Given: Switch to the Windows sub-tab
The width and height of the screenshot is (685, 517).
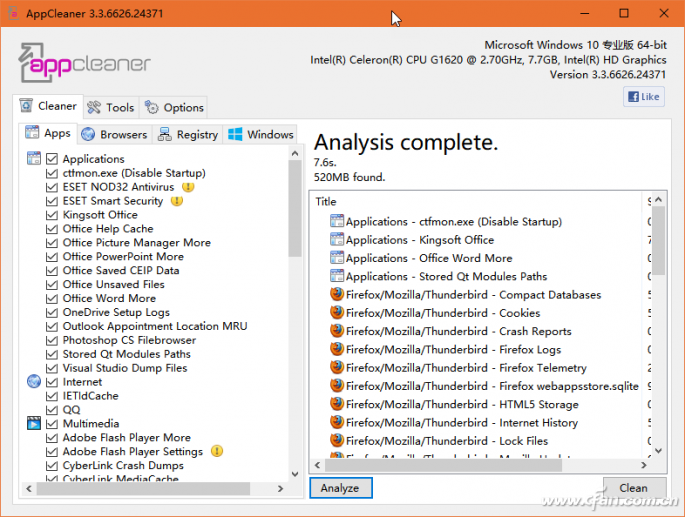Looking at the screenshot, I should coord(261,135).
